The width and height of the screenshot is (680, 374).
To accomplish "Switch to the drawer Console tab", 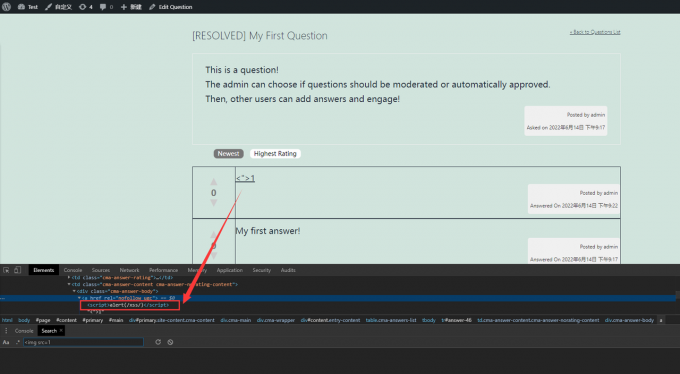I will point(24,331).
